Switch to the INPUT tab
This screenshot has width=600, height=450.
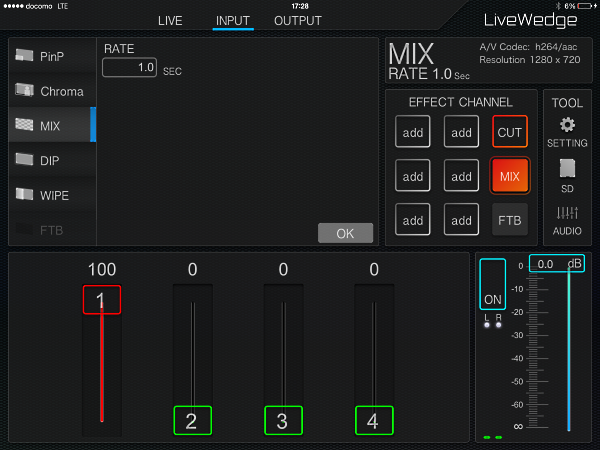click(233, 21)
